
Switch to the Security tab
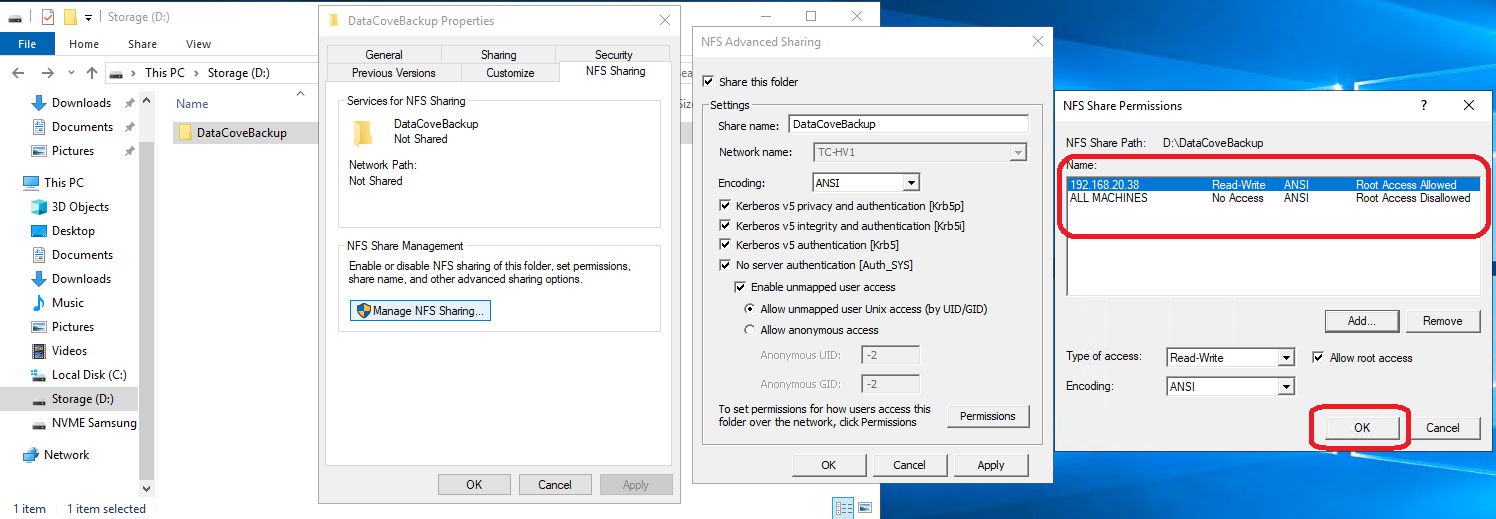pos(613,55)
